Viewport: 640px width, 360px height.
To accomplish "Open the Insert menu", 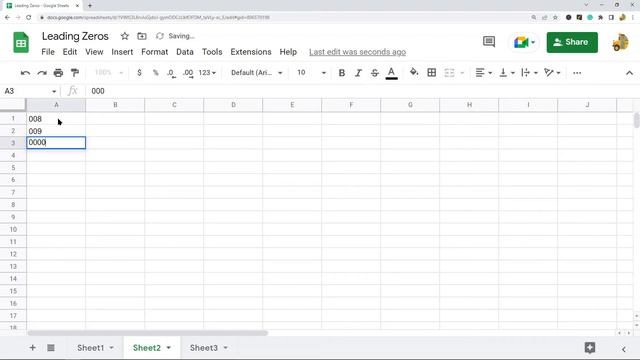I will pos(122,52).
